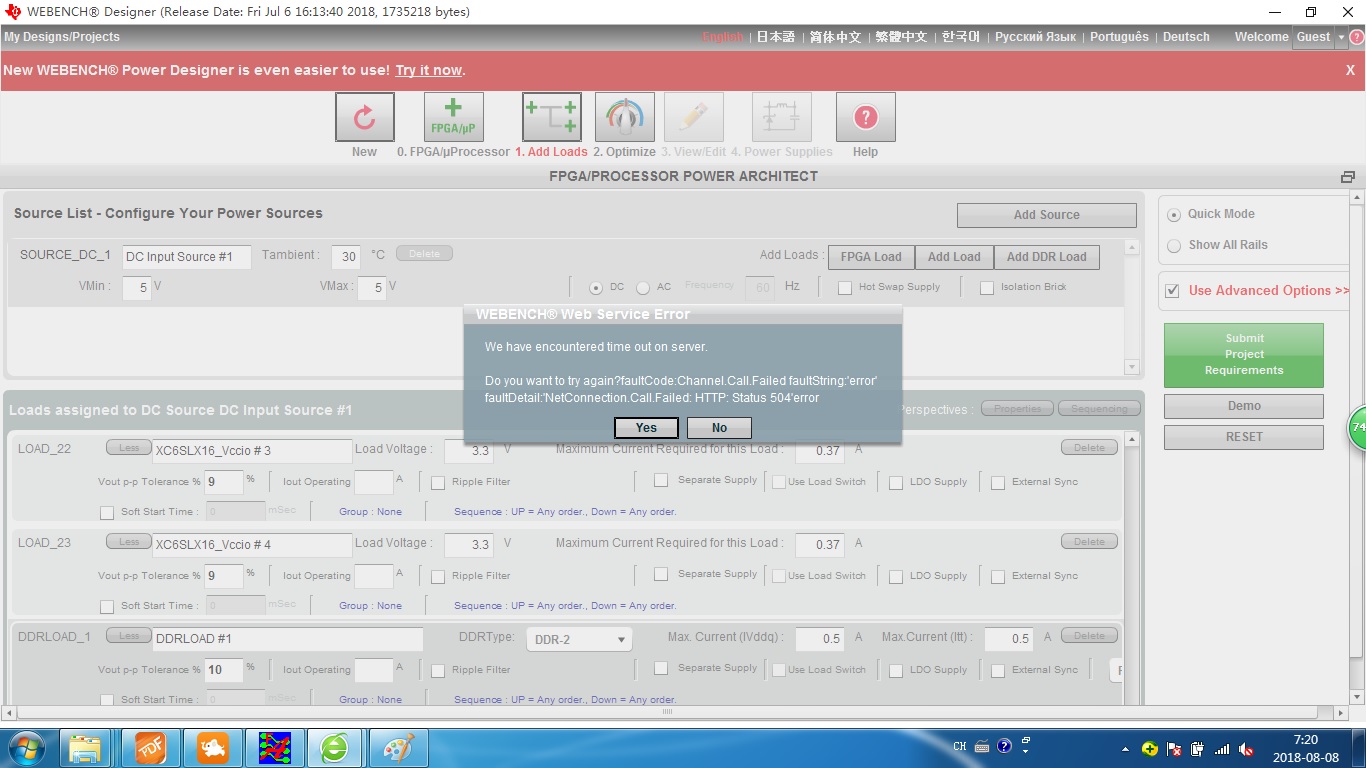Click the New design toolbar icon

pos(364,118)
